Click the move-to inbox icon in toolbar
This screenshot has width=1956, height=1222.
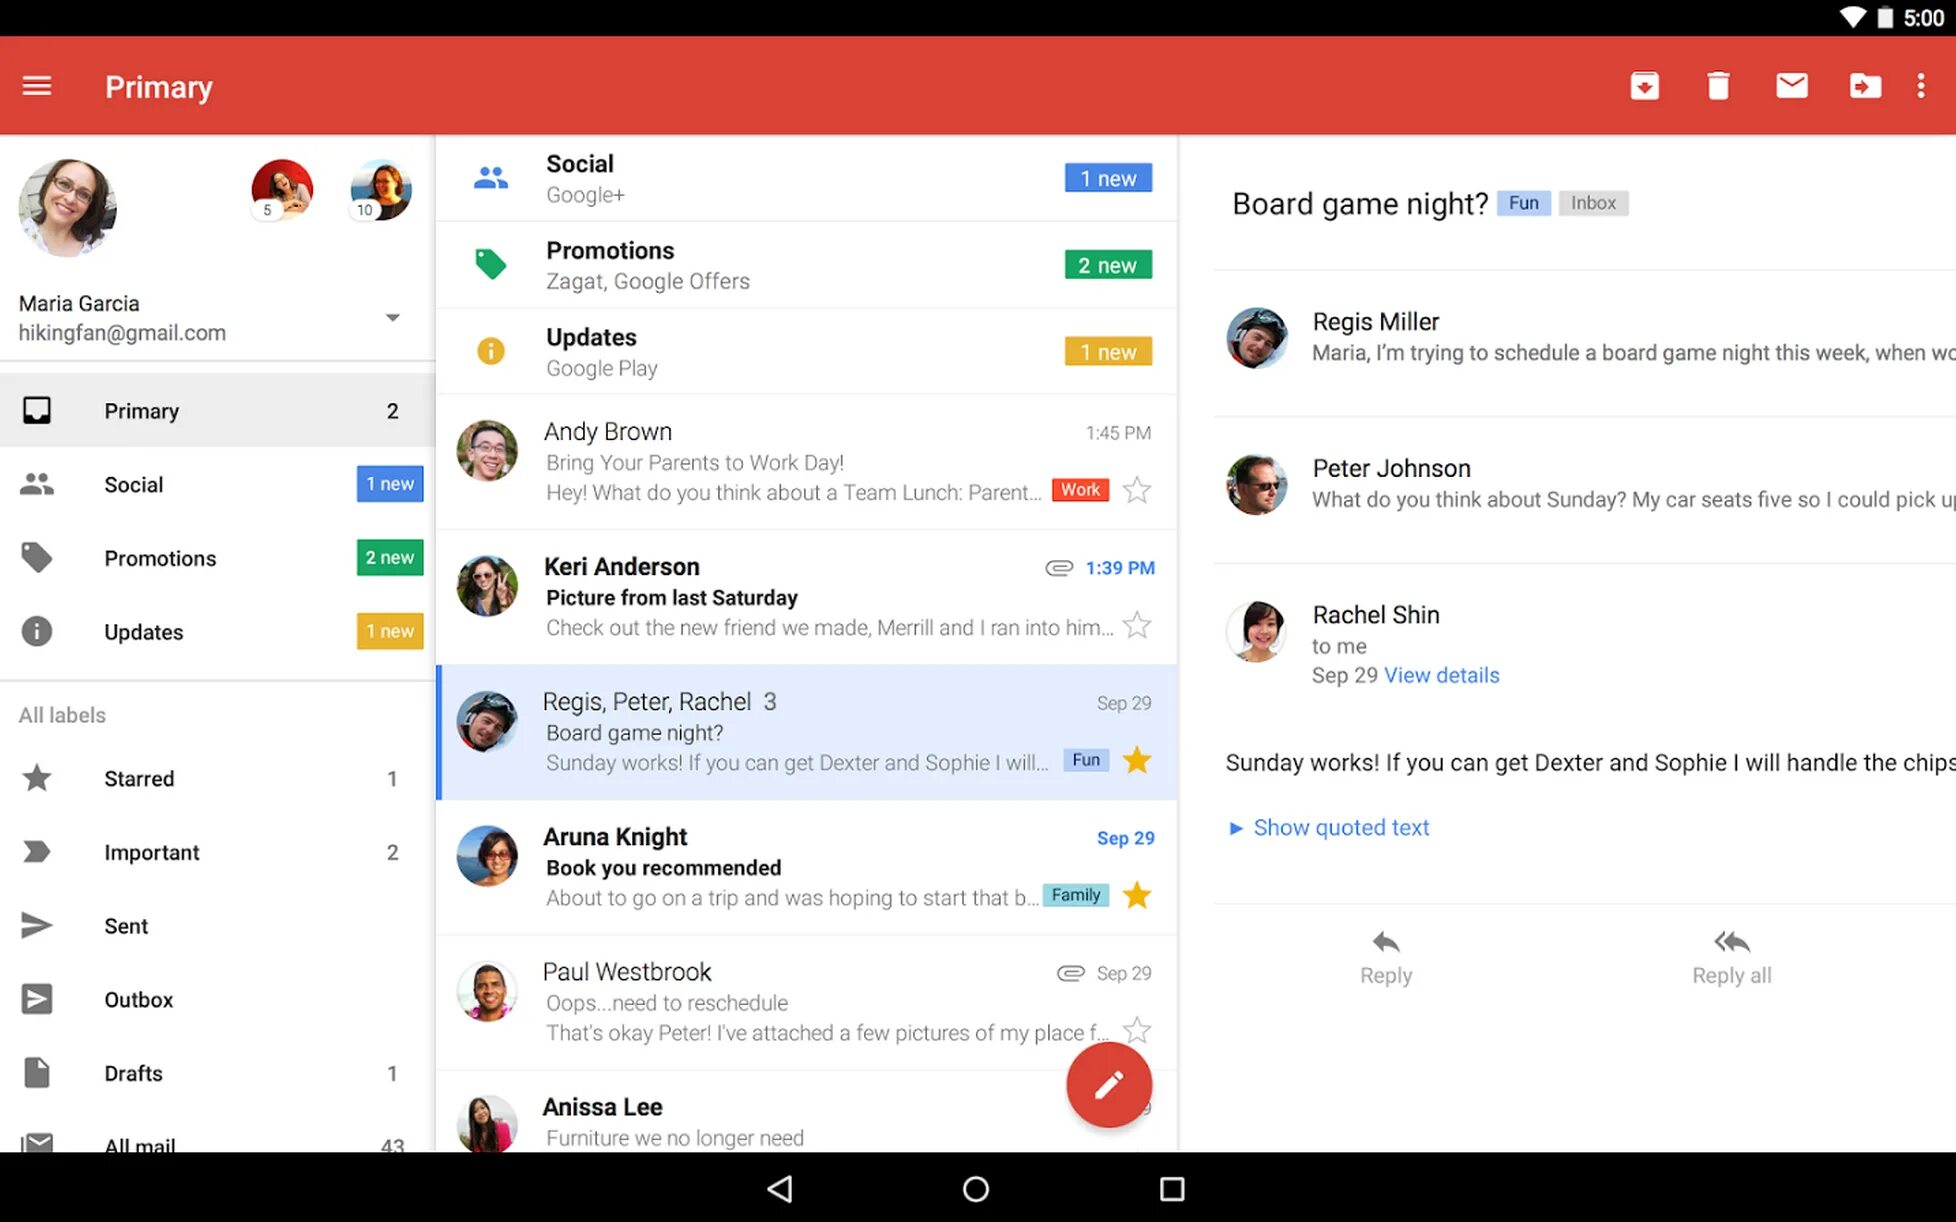pyautogui.click(x=1646, y=86)
